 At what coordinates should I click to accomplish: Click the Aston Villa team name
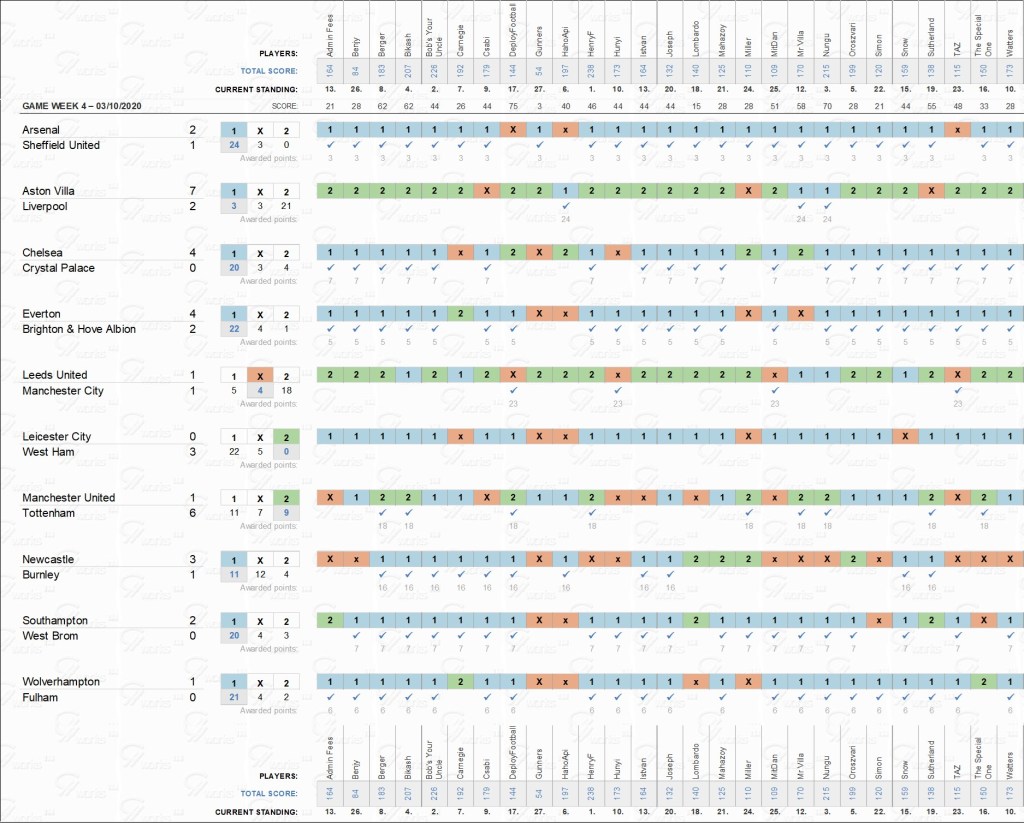pyautogui.click(x=50, y=191)
